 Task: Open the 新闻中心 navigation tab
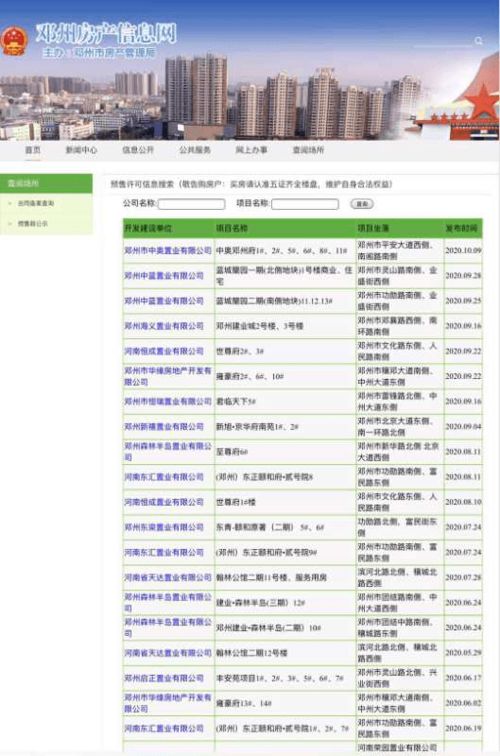[81, 150]
